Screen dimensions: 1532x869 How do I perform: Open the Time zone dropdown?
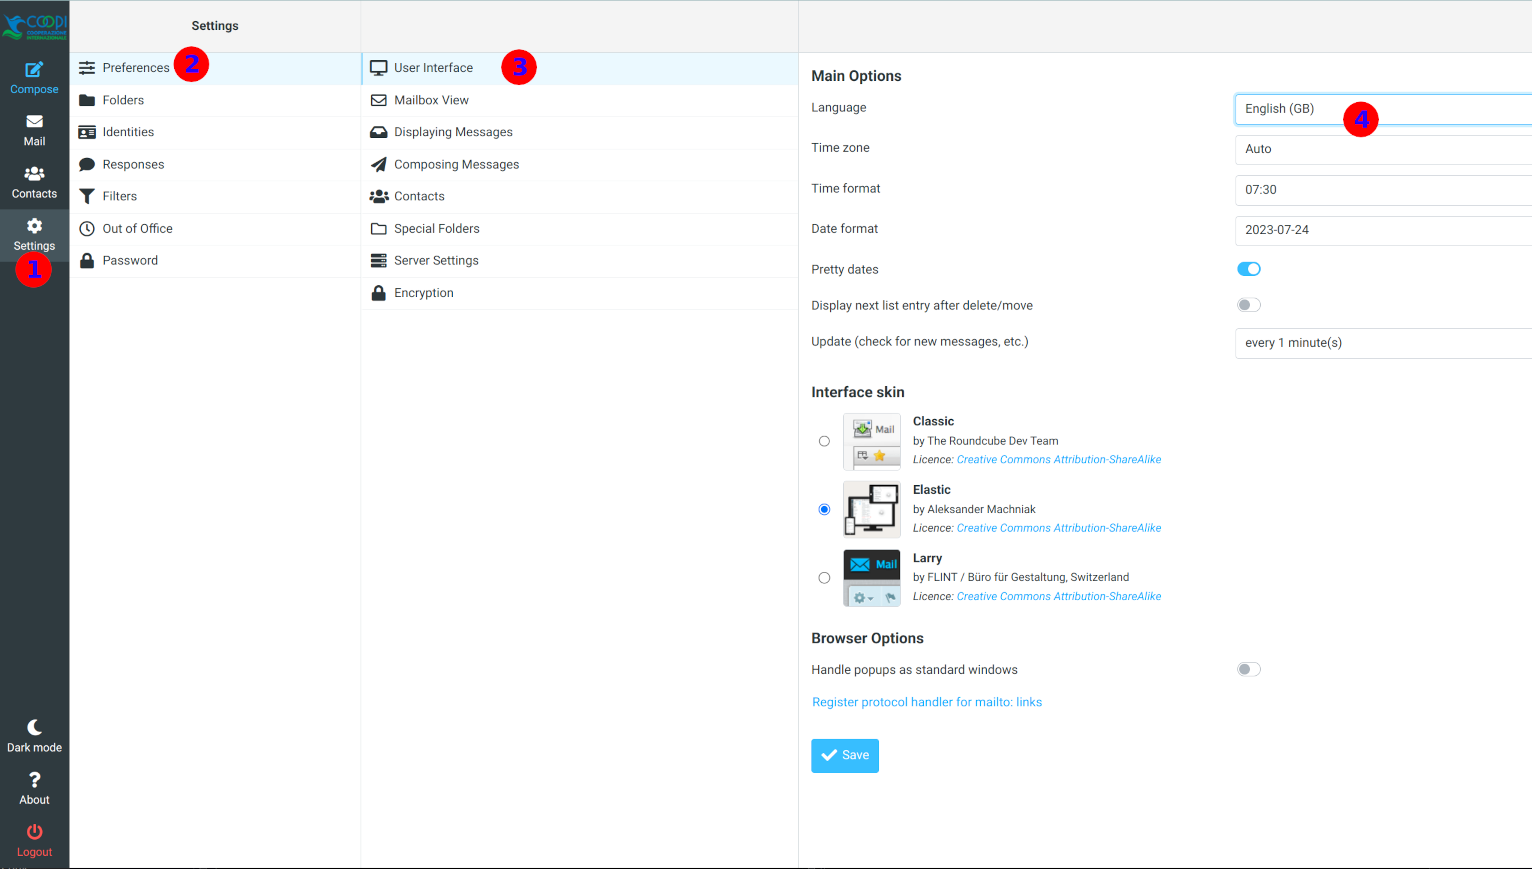coord(1382,149)
